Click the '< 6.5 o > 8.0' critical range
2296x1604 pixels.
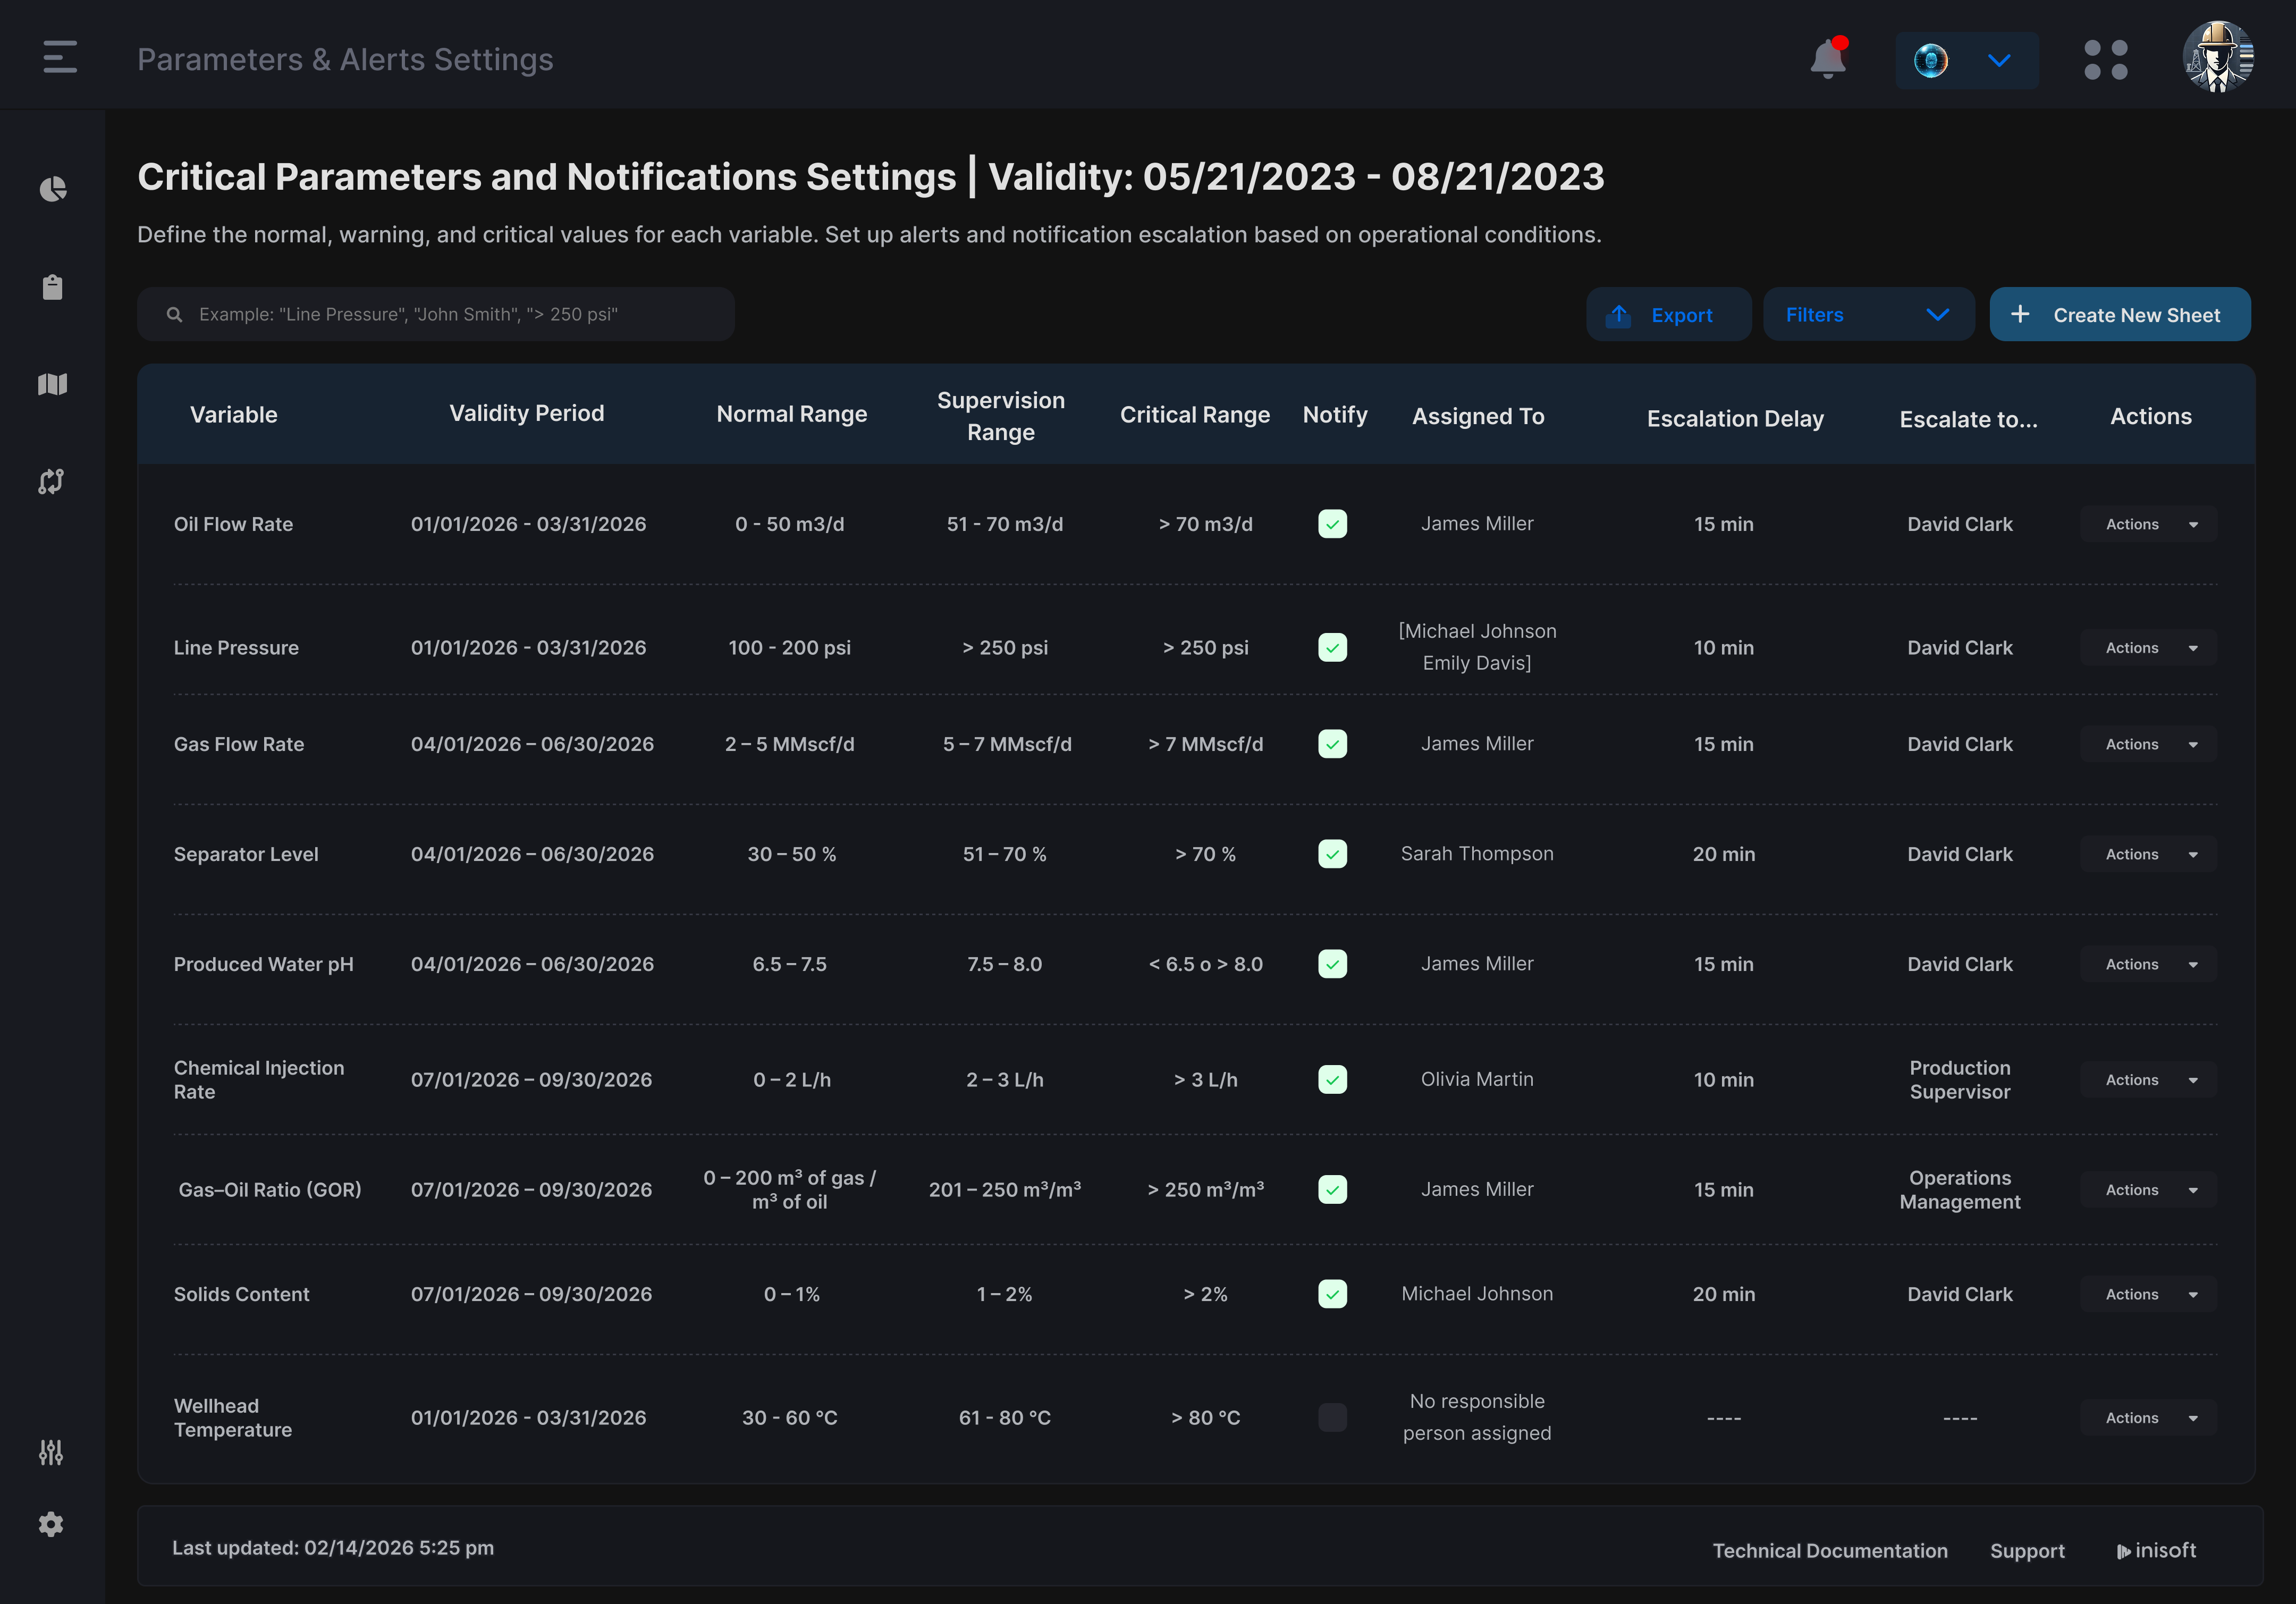coord(1205,964)
